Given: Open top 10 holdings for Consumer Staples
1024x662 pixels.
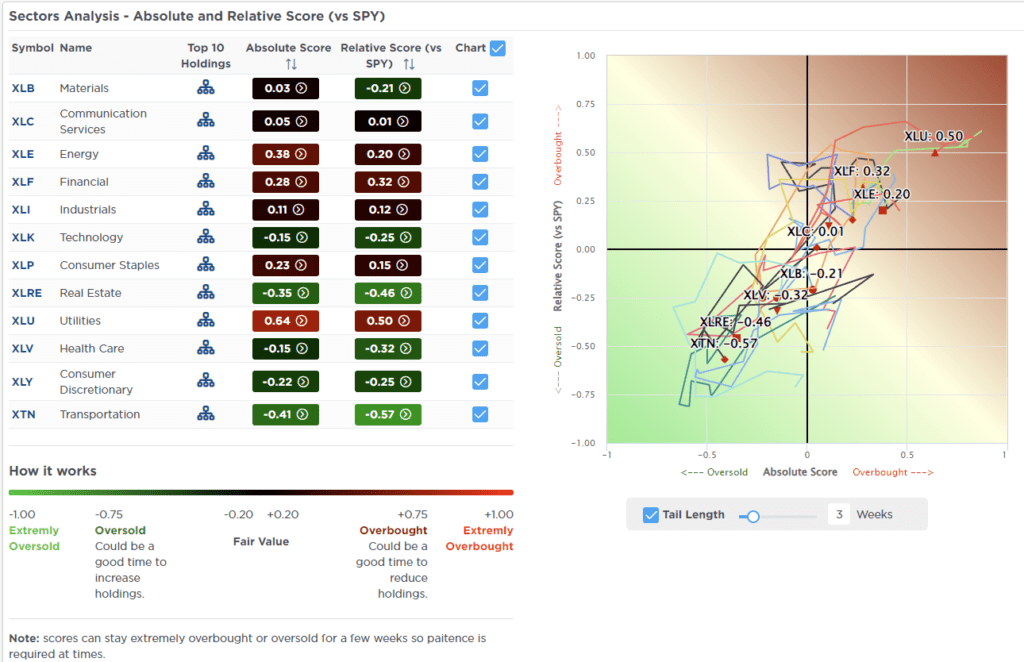Looking at the screenshot, I should [x=206, y=264].
